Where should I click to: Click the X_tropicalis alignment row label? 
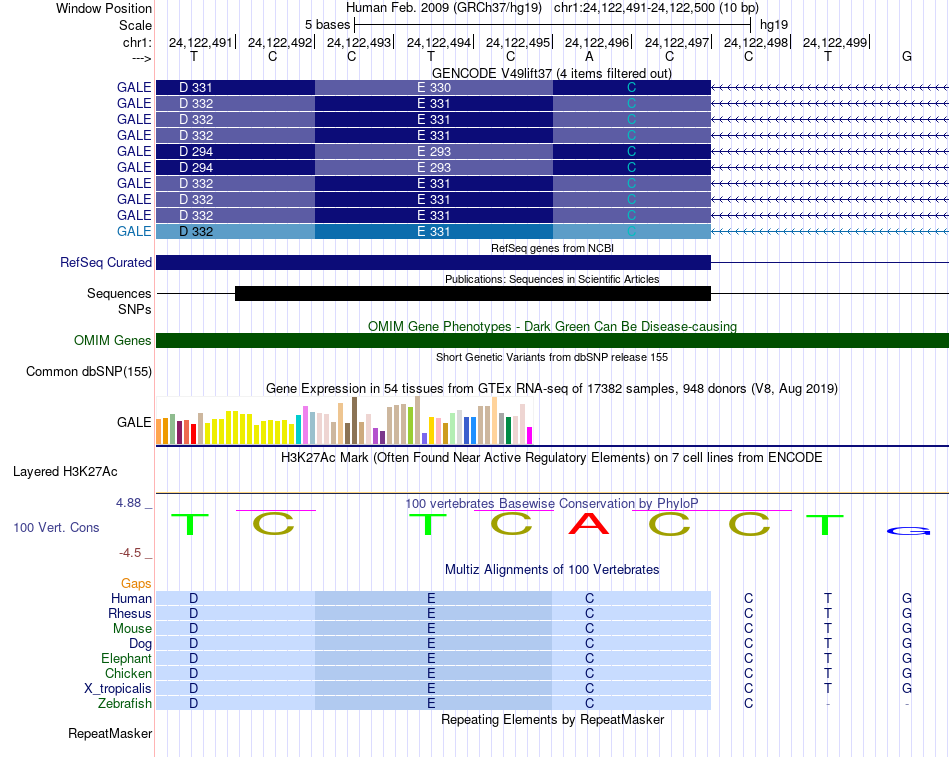coord(118,689)
